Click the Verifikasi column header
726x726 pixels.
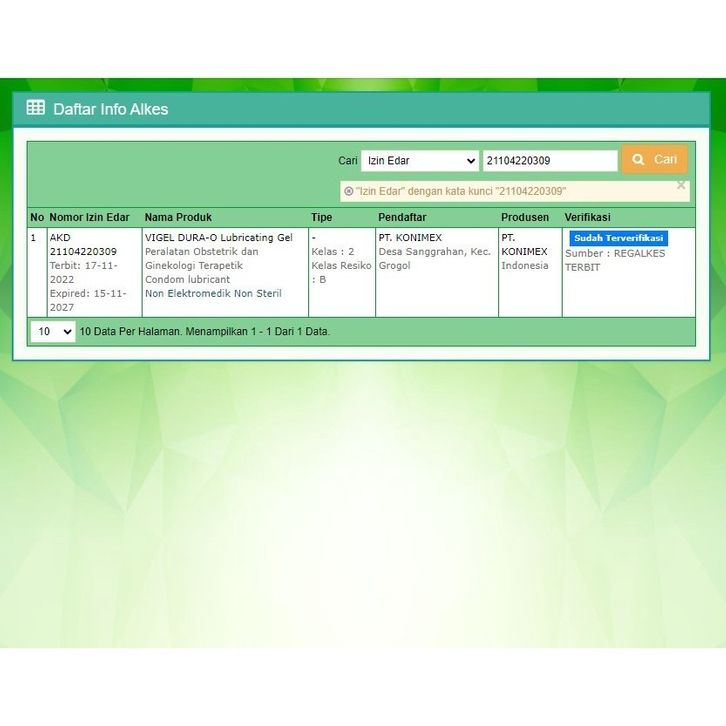click(x=587, y=217)
